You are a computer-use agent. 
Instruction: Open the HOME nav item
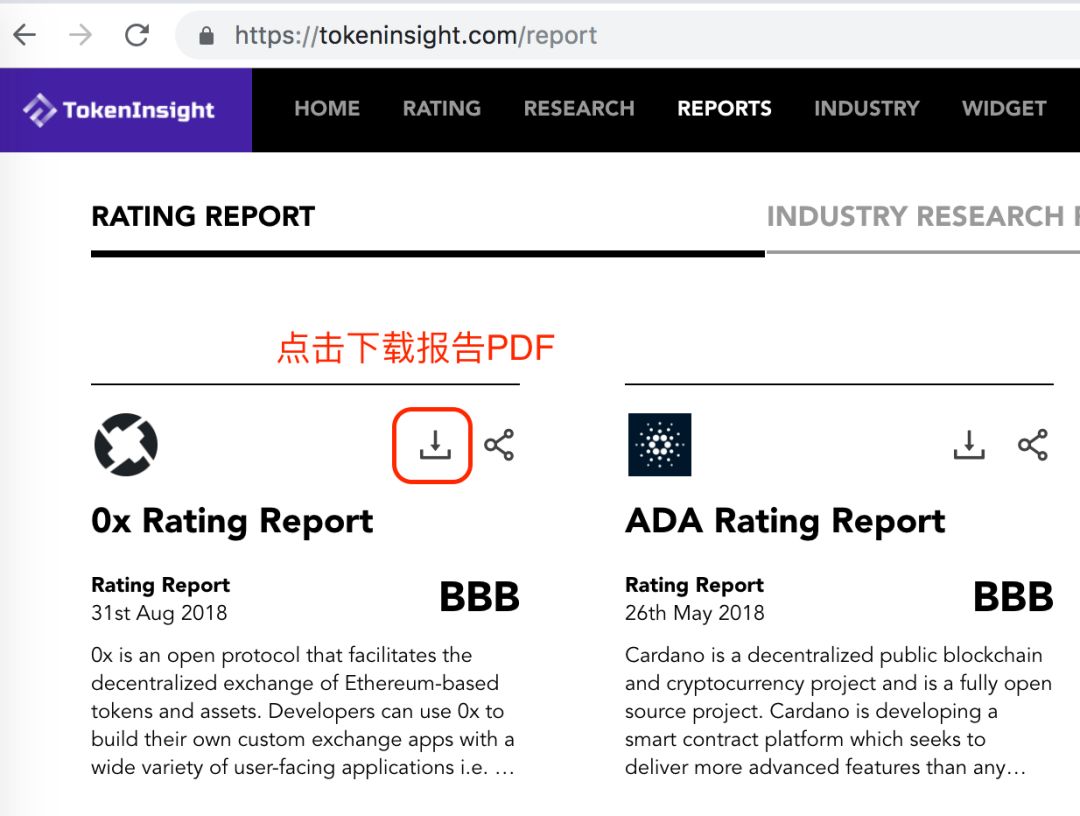click(327, 108)
